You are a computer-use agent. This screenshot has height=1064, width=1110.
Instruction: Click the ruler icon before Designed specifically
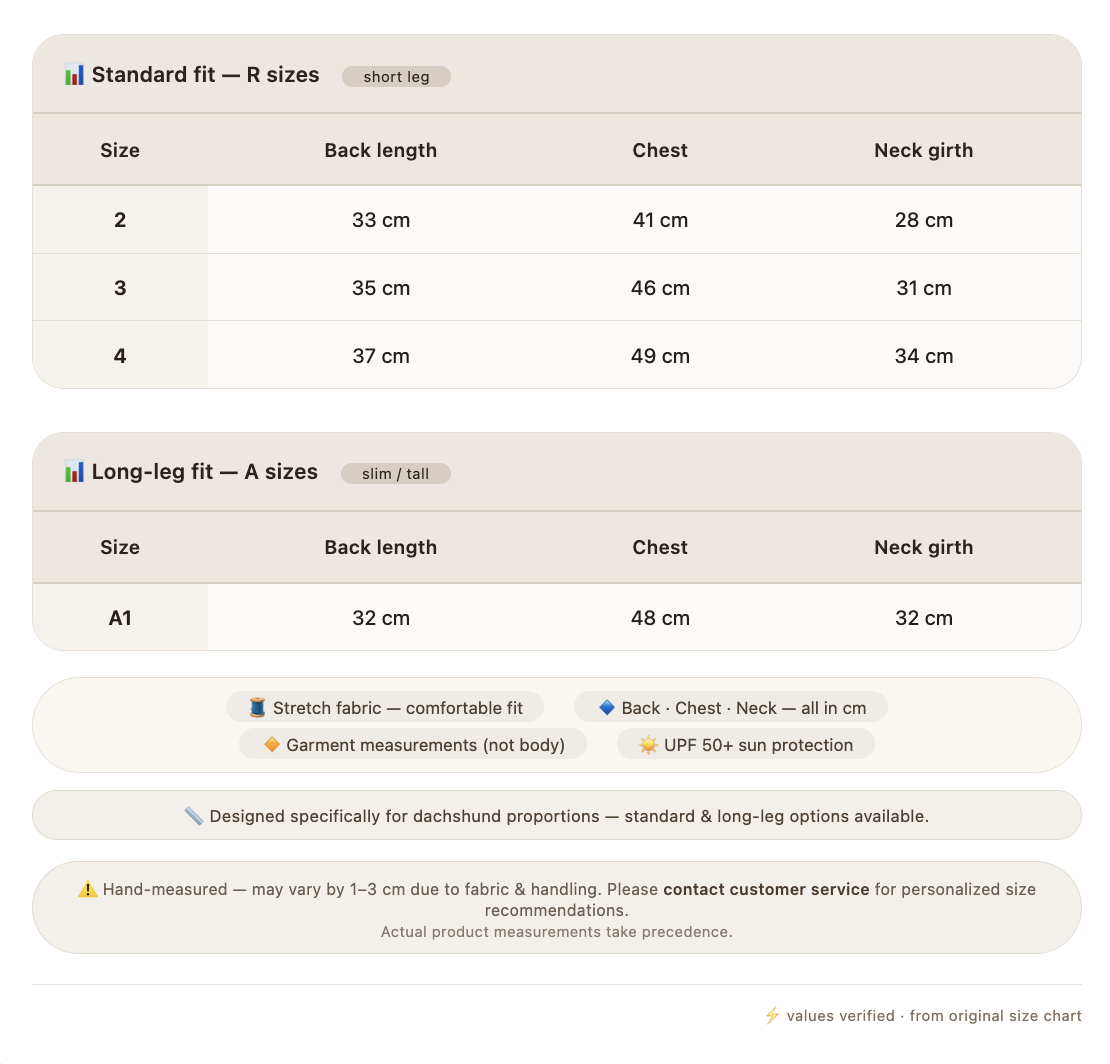(193, 816)
